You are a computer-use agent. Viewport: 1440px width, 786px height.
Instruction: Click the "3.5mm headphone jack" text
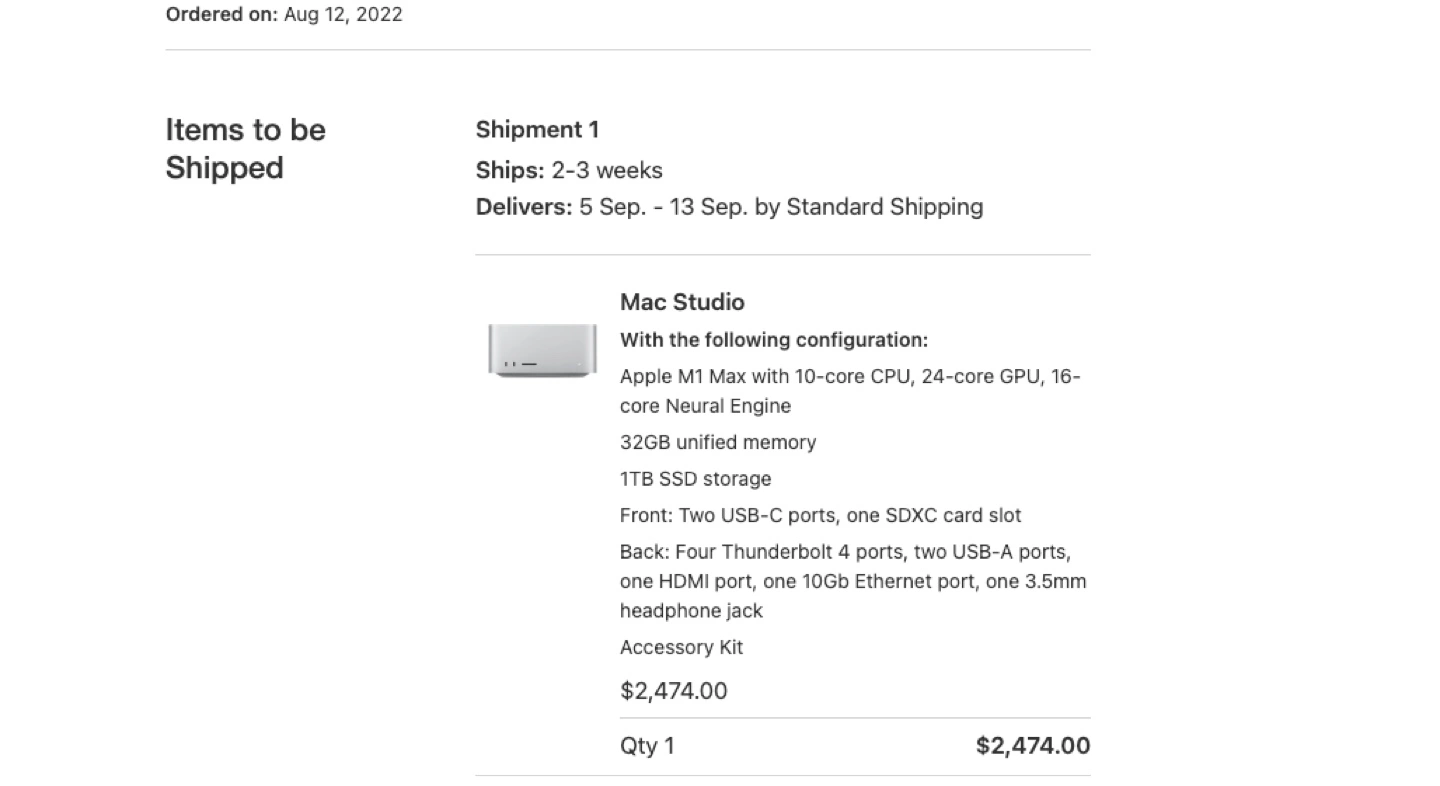(x=691, y=610)
